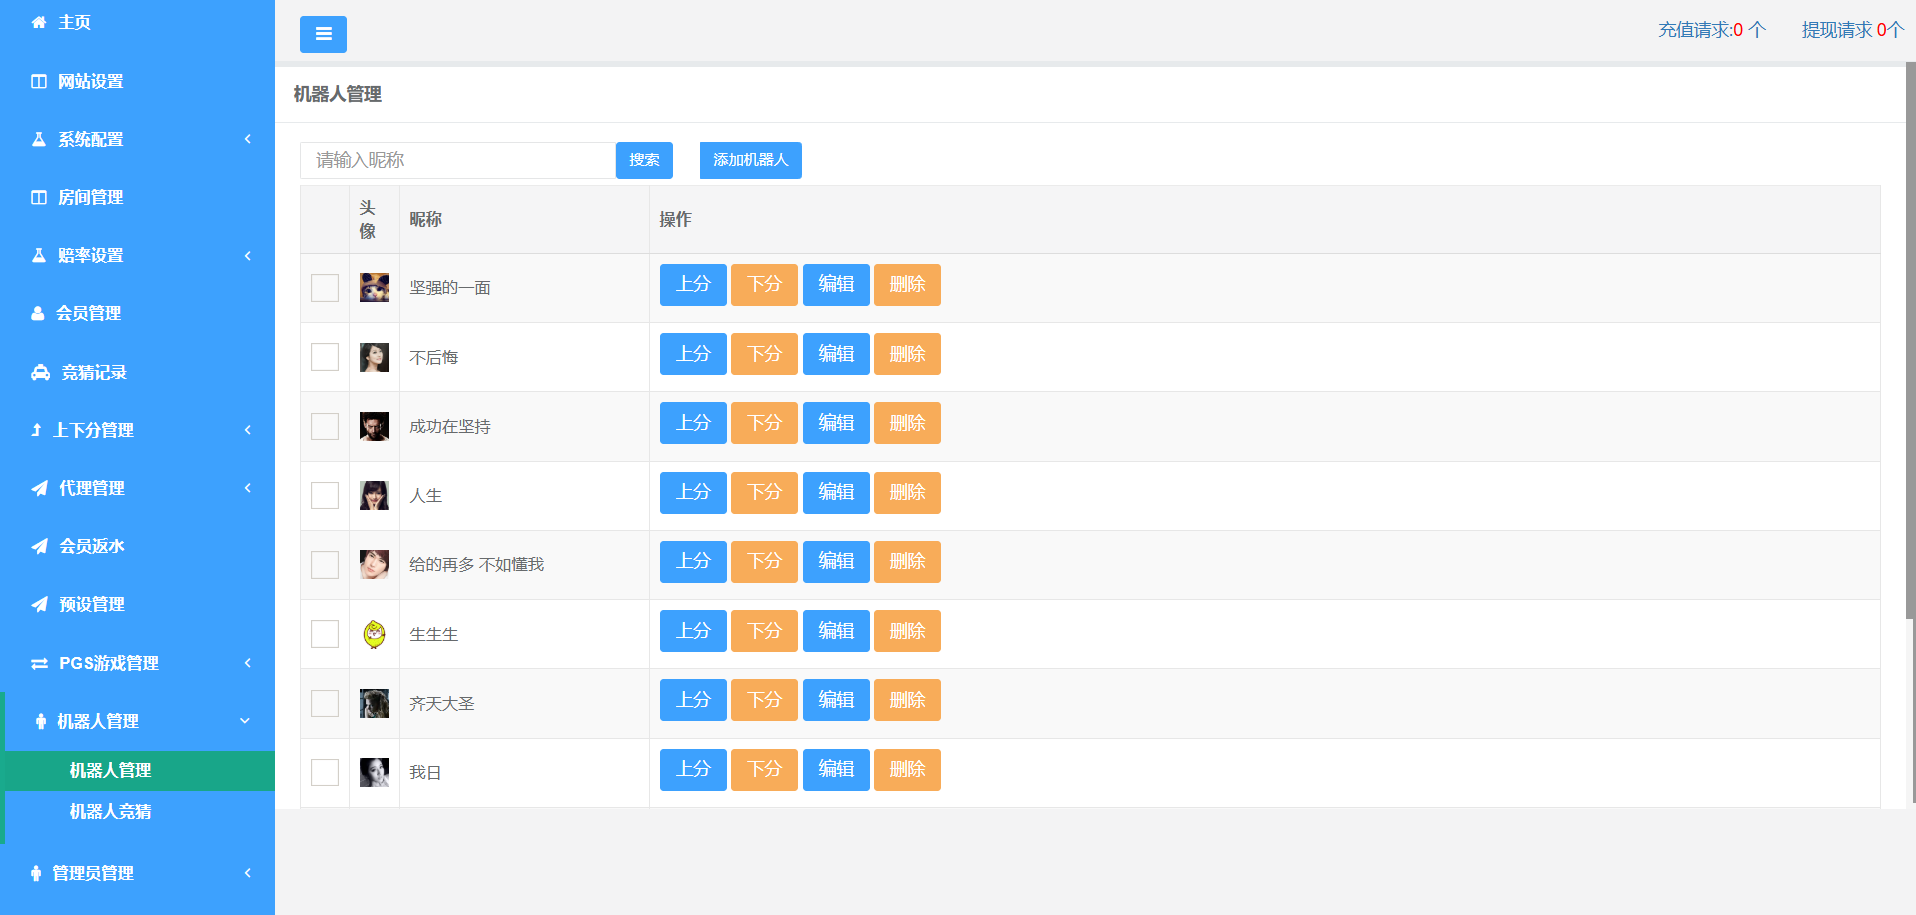Tick the checkbox for 不后悔
The image size is (1916, 915).
pos(325,357)
